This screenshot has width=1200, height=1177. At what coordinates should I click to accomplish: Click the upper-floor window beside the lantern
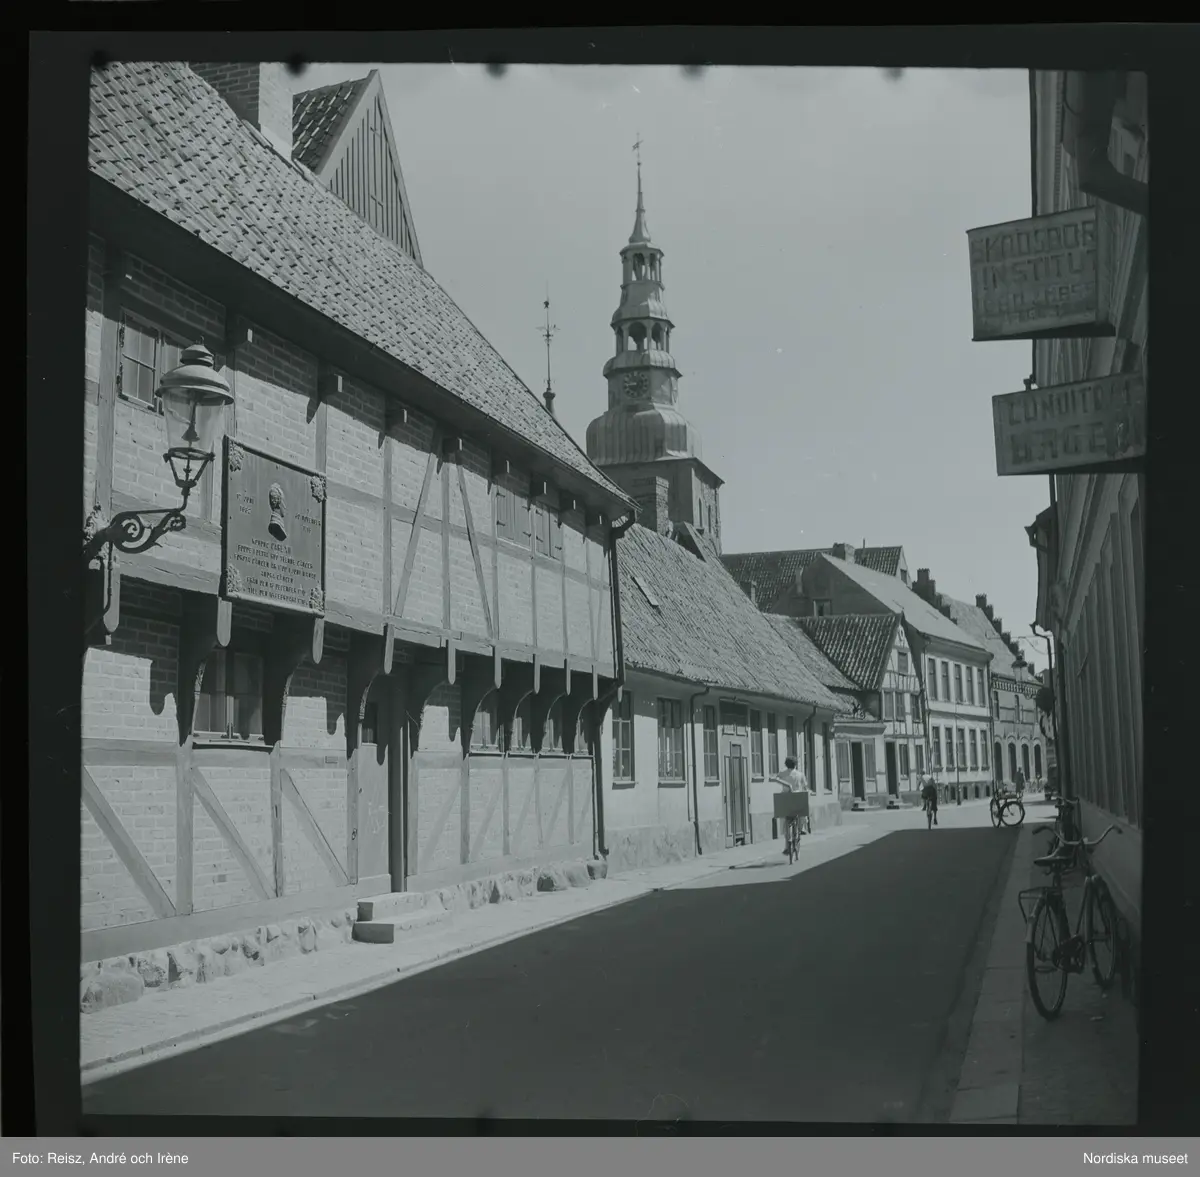[138, 360]
